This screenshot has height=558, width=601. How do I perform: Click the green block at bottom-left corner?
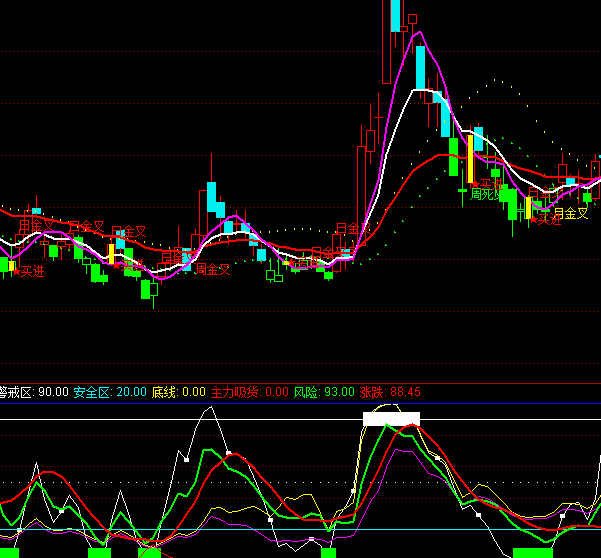coord(9,552)
